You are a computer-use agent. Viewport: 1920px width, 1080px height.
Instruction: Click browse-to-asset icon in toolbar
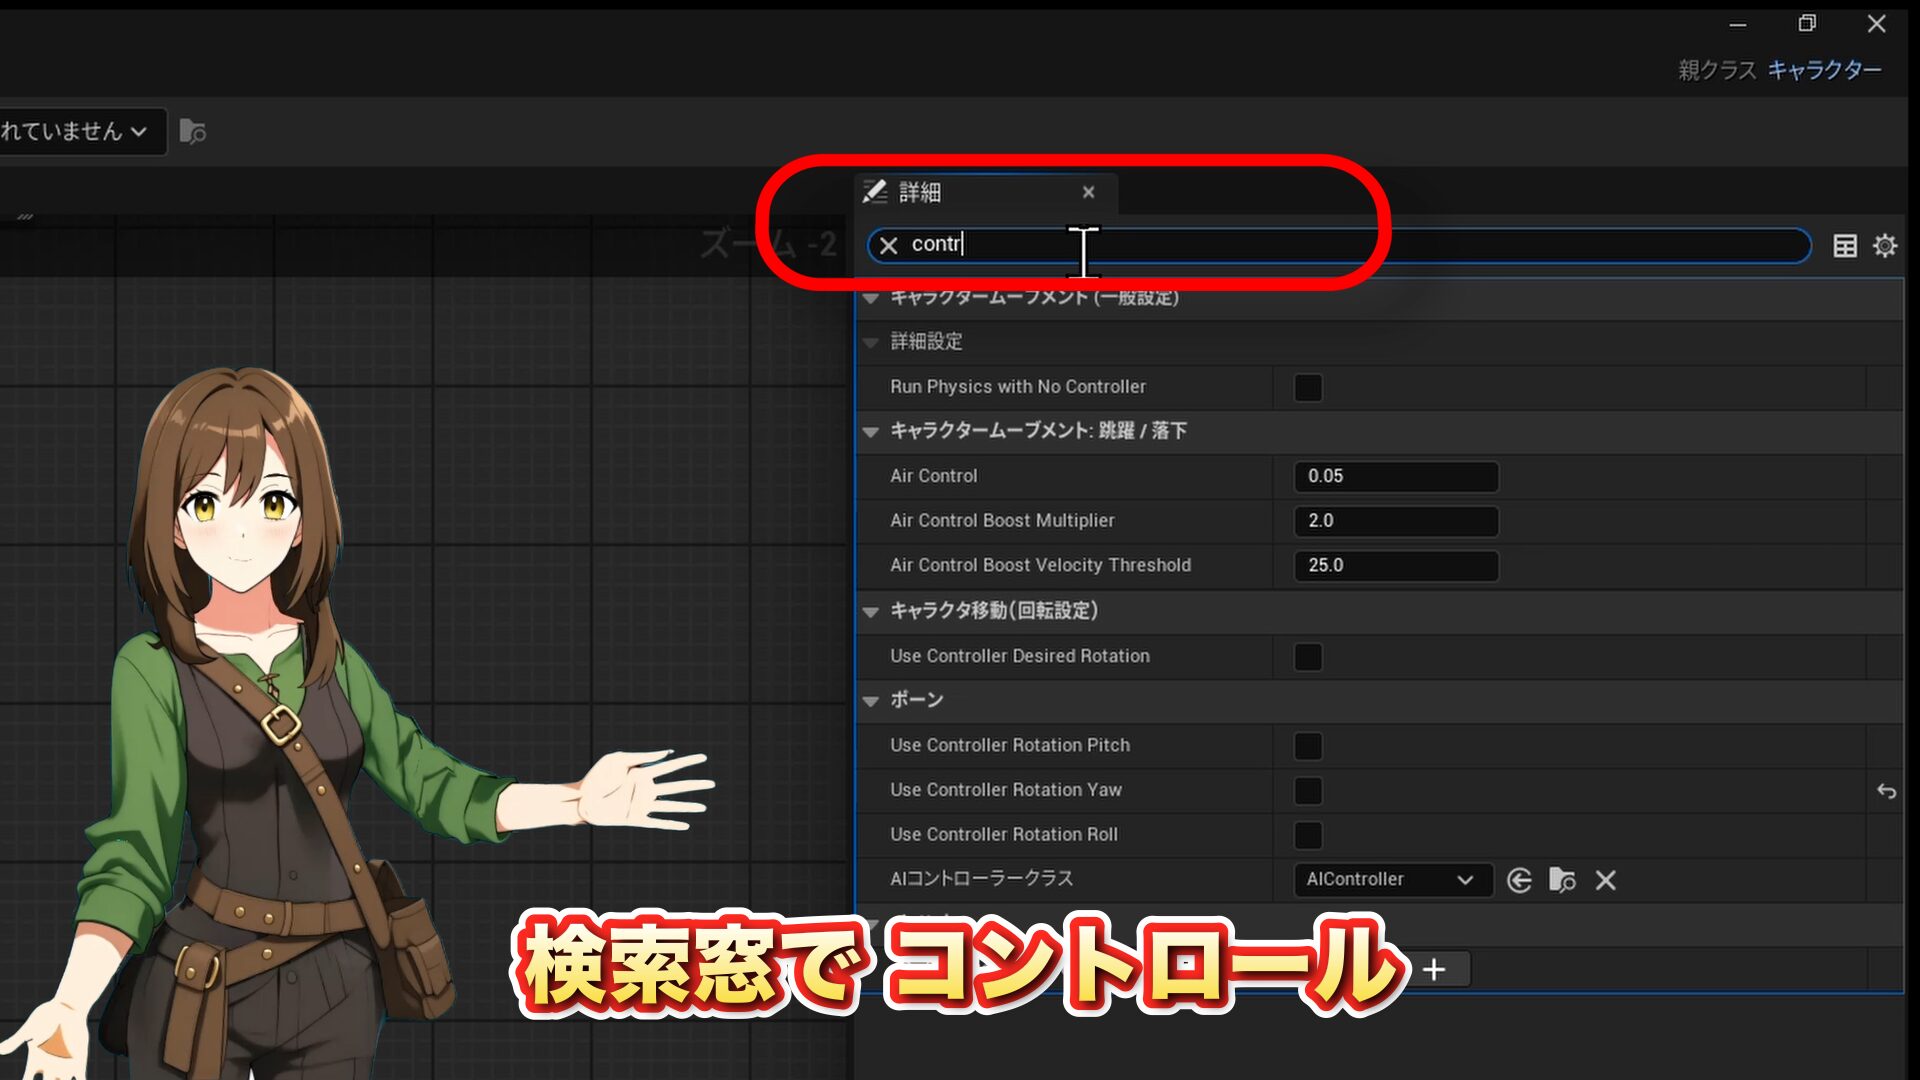[192, 132]
